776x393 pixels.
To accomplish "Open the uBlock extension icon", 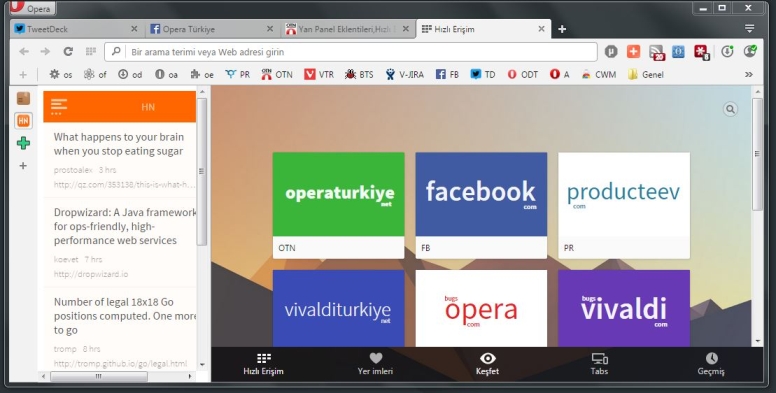I will (x=611, y=51).
